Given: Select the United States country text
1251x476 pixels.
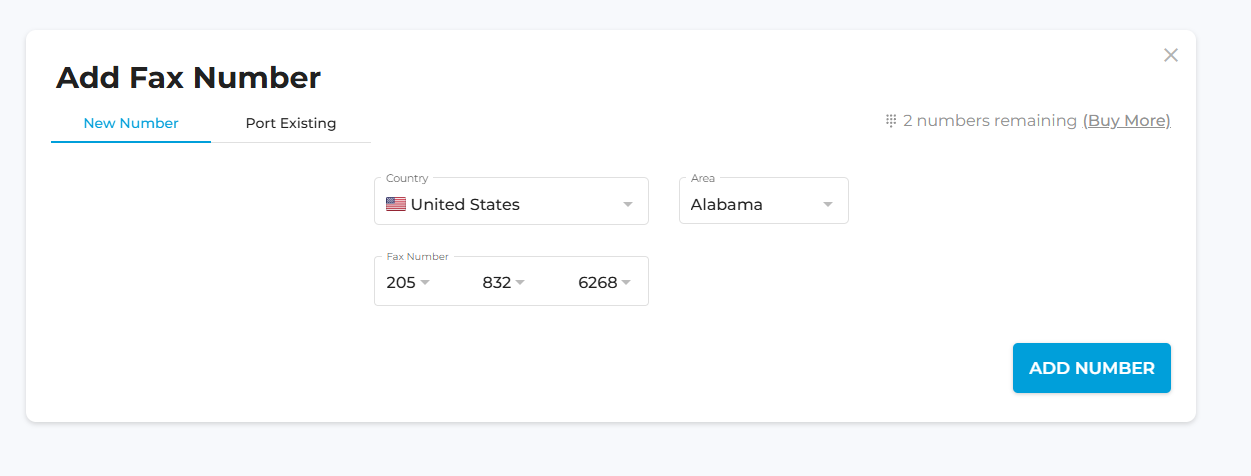Looking at the screenshot, I should (465, 204).
